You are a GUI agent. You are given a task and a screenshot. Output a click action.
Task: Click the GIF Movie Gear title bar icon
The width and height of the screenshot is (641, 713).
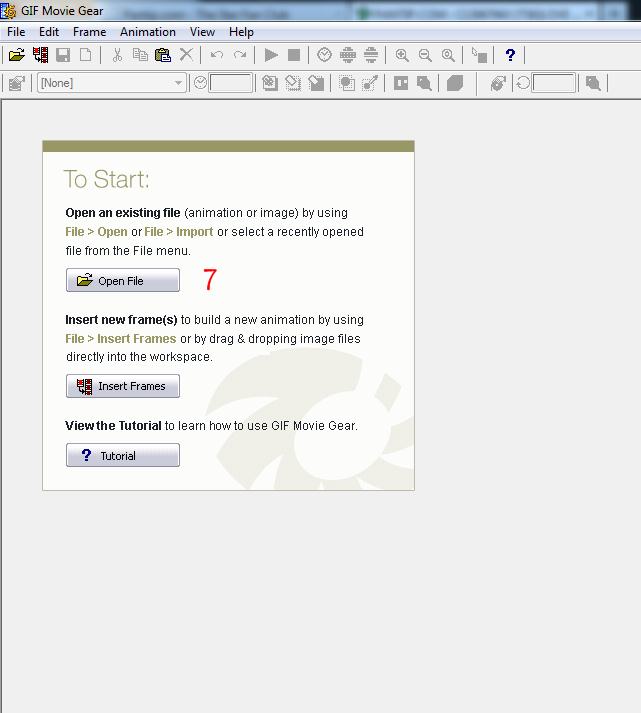point(8,11)
